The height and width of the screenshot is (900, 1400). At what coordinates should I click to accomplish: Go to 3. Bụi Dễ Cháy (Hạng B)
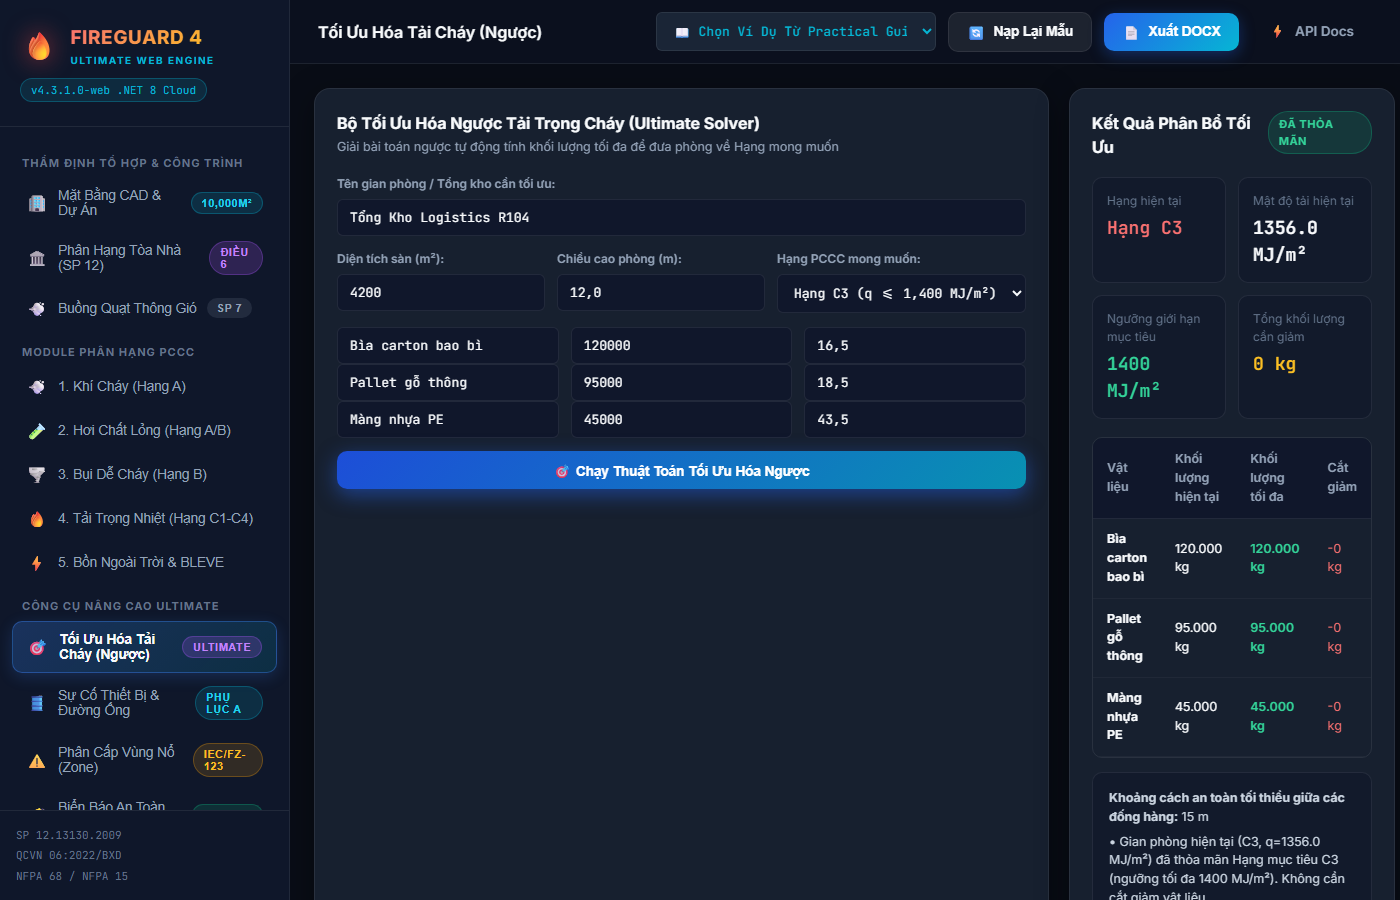pos(144,474)
